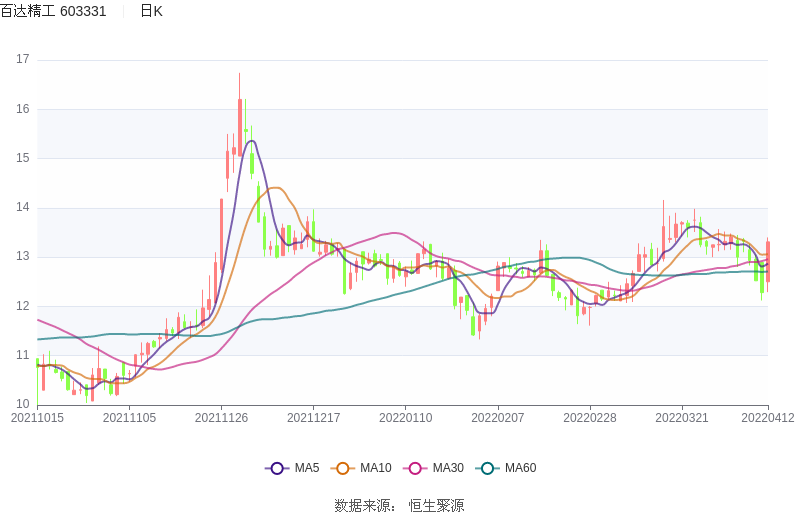This screenshot has height=517, width=800.
Task: Toggle the MA10 series via its text label
Action: point(375,468)
